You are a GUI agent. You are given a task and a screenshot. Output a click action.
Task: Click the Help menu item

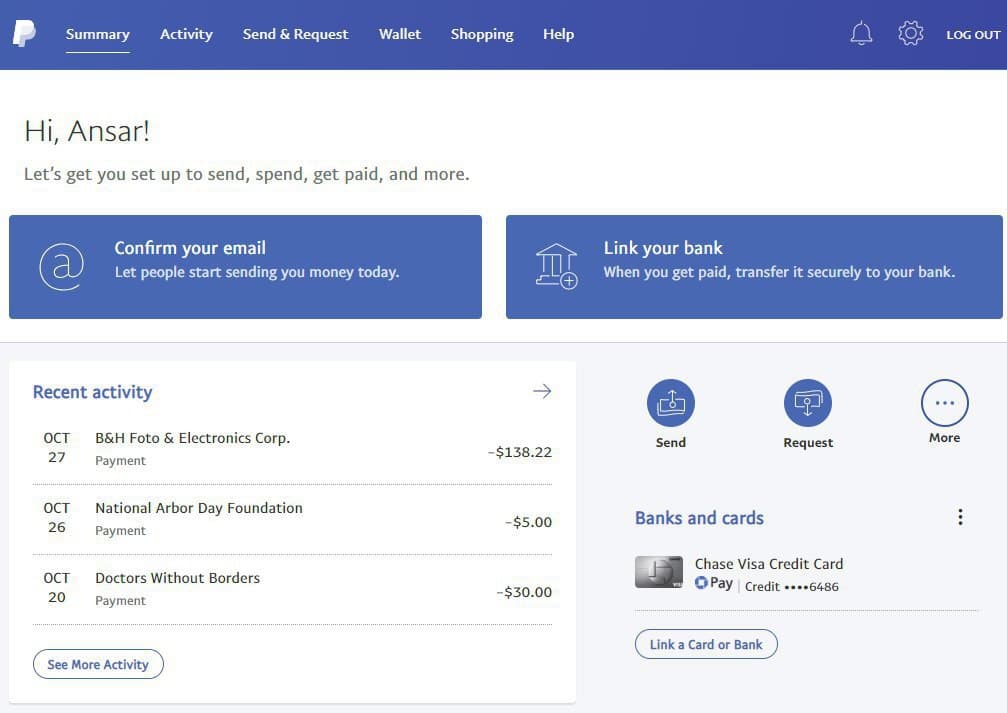point(558,34)
